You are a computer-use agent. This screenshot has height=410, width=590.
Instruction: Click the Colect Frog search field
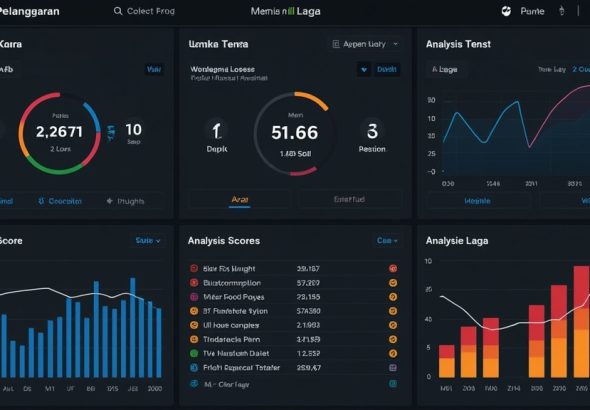click(x=145, y=11)
